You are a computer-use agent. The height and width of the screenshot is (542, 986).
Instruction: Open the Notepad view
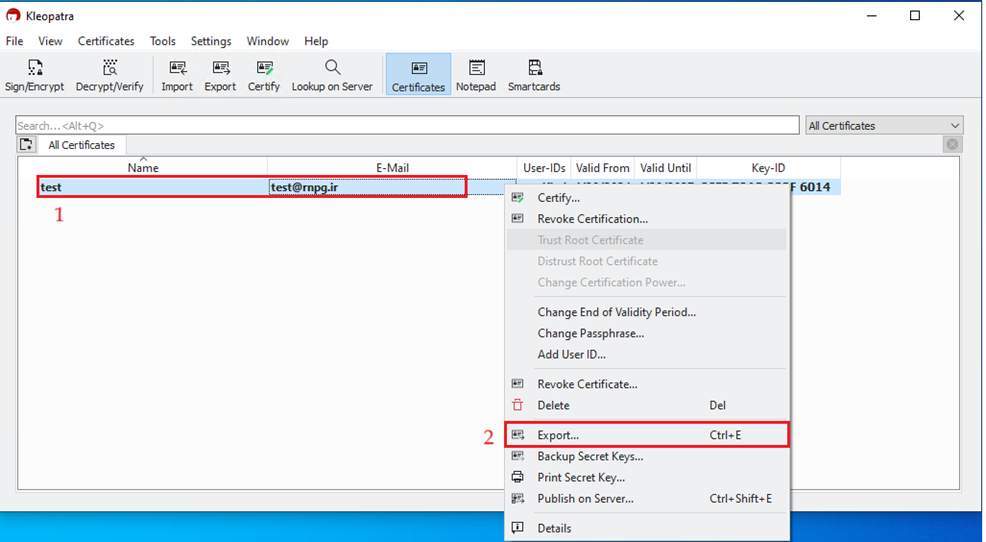tap(476, 75)
